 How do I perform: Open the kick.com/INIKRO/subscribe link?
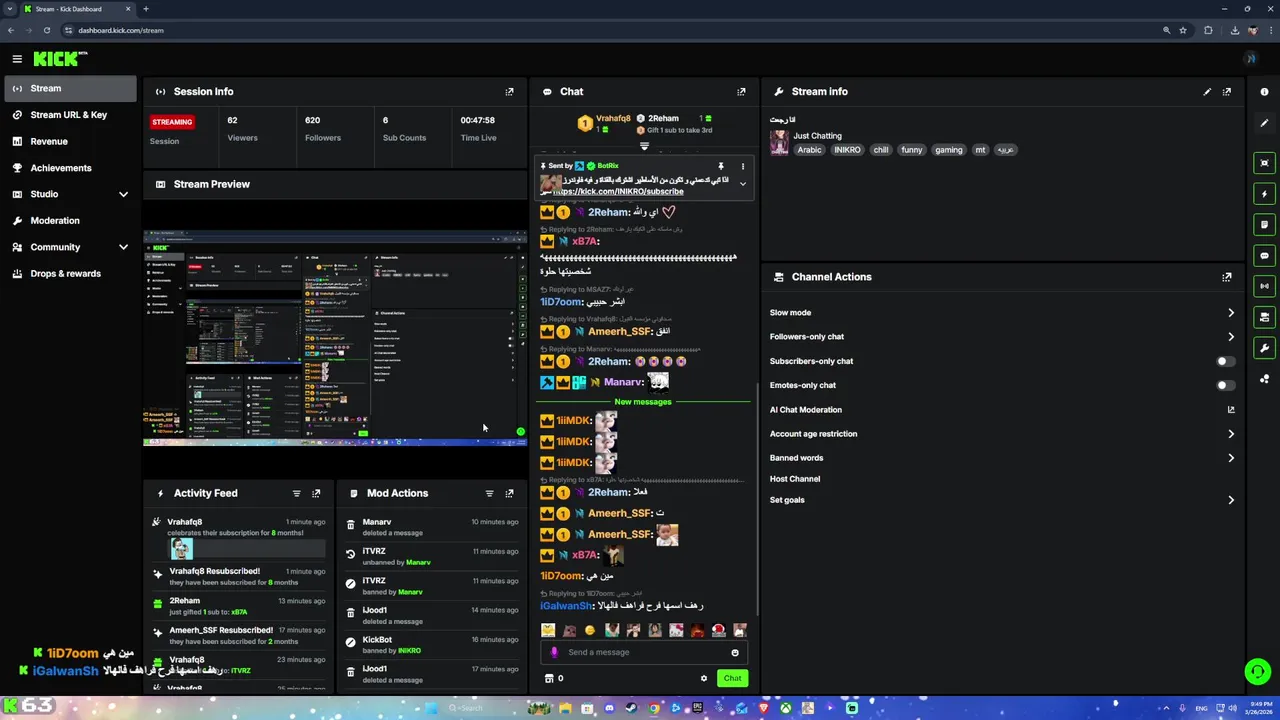618,191
